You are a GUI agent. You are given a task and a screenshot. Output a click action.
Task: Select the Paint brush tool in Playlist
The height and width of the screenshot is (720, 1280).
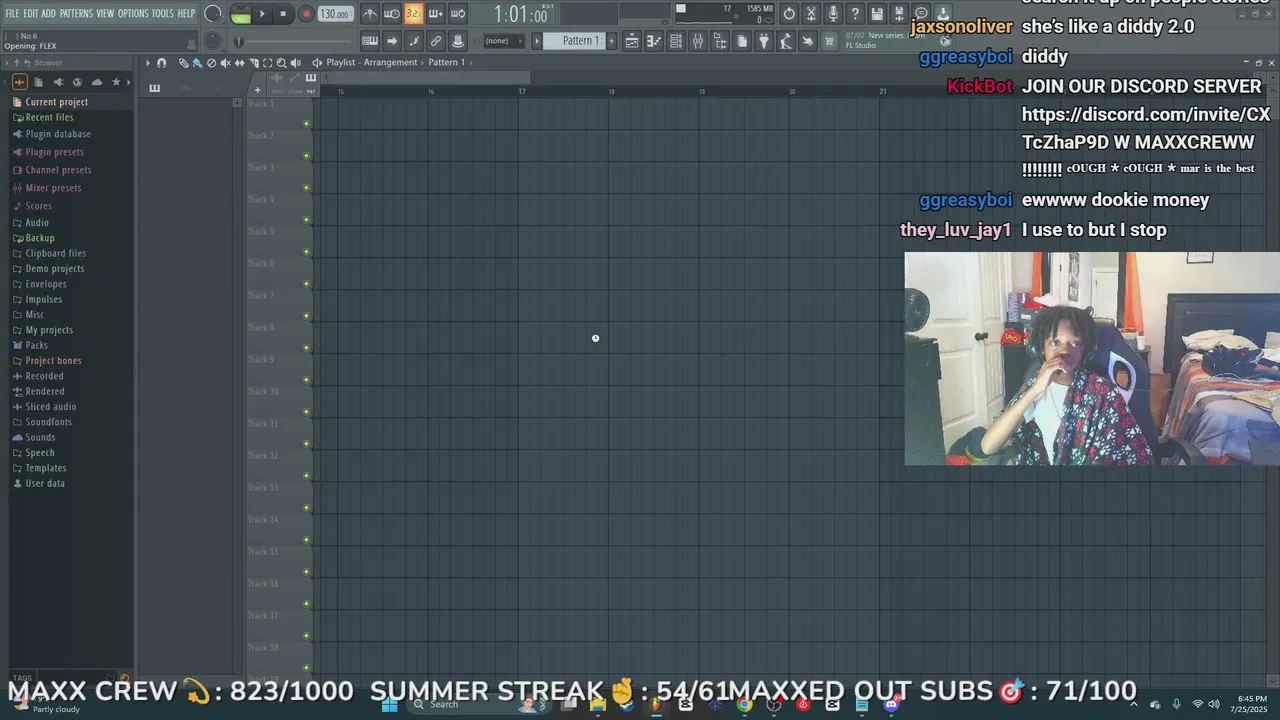[x=197, y=63]
